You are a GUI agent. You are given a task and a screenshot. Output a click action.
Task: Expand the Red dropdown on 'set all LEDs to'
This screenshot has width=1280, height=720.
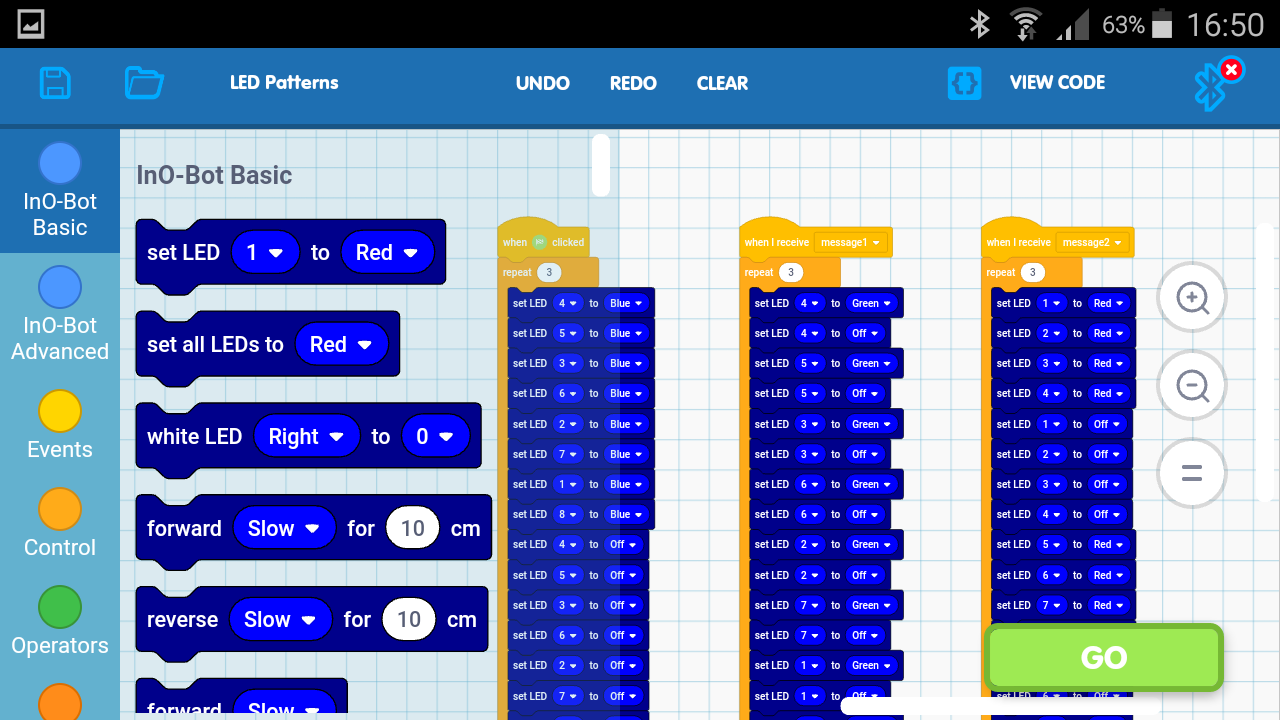pos(342,345)
